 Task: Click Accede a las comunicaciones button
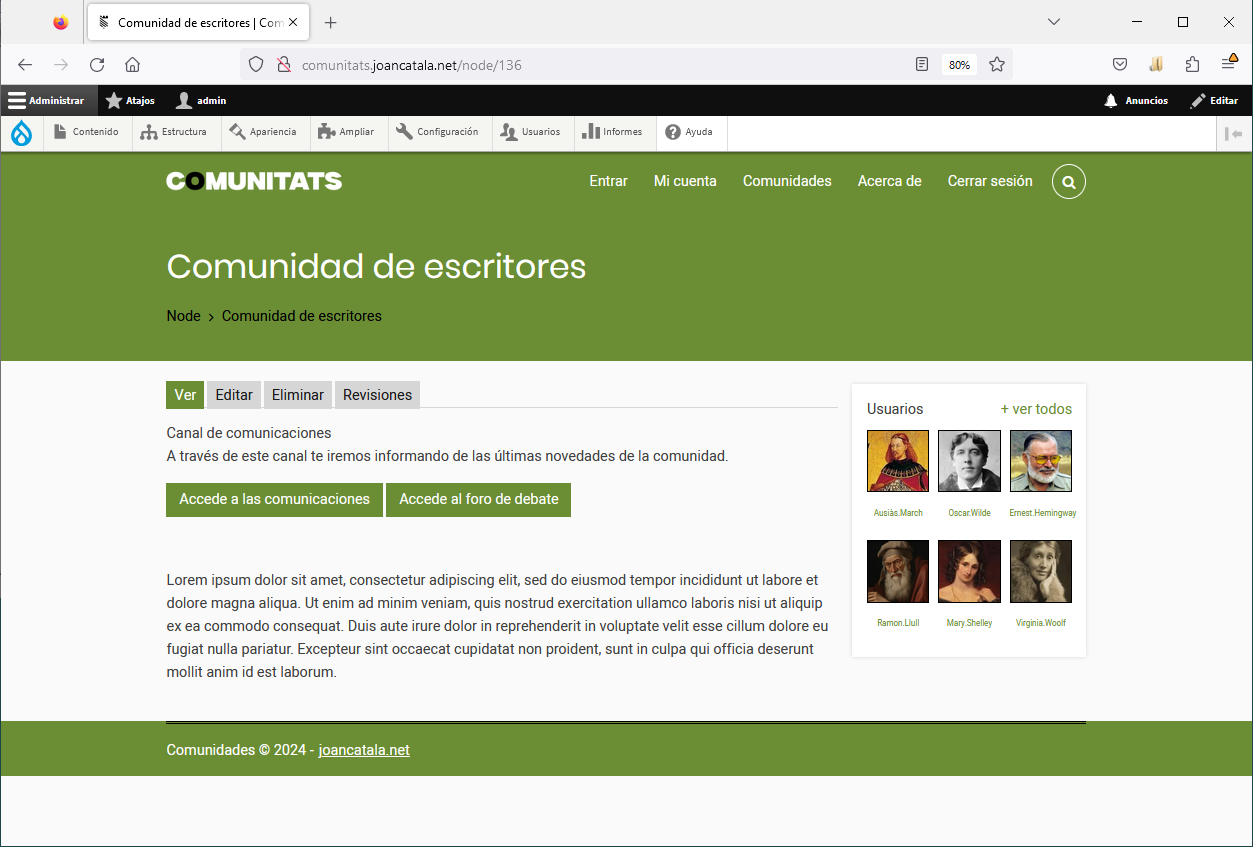(x=274, y=499)
